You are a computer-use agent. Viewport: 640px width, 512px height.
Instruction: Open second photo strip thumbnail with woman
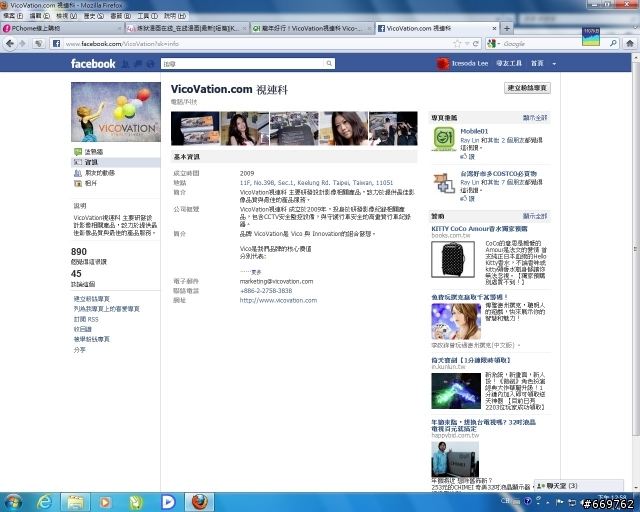tap(244, 128)
